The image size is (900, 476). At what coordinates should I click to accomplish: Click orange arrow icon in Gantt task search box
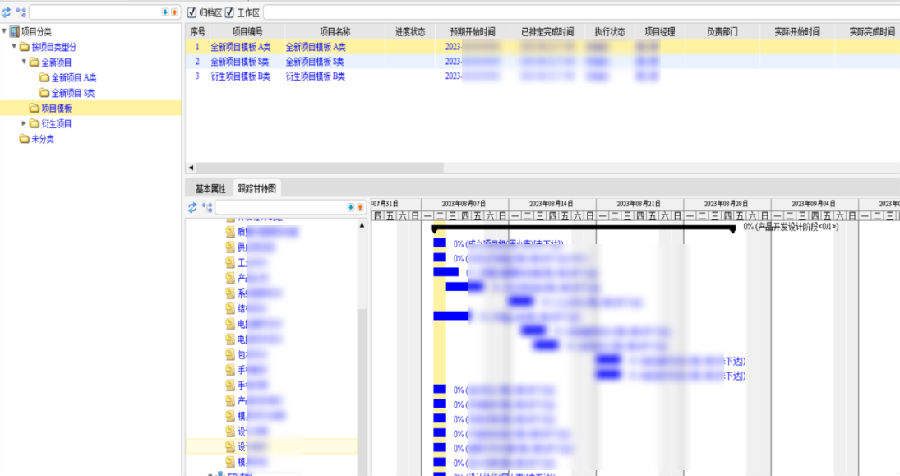click(x=360, y=207)
